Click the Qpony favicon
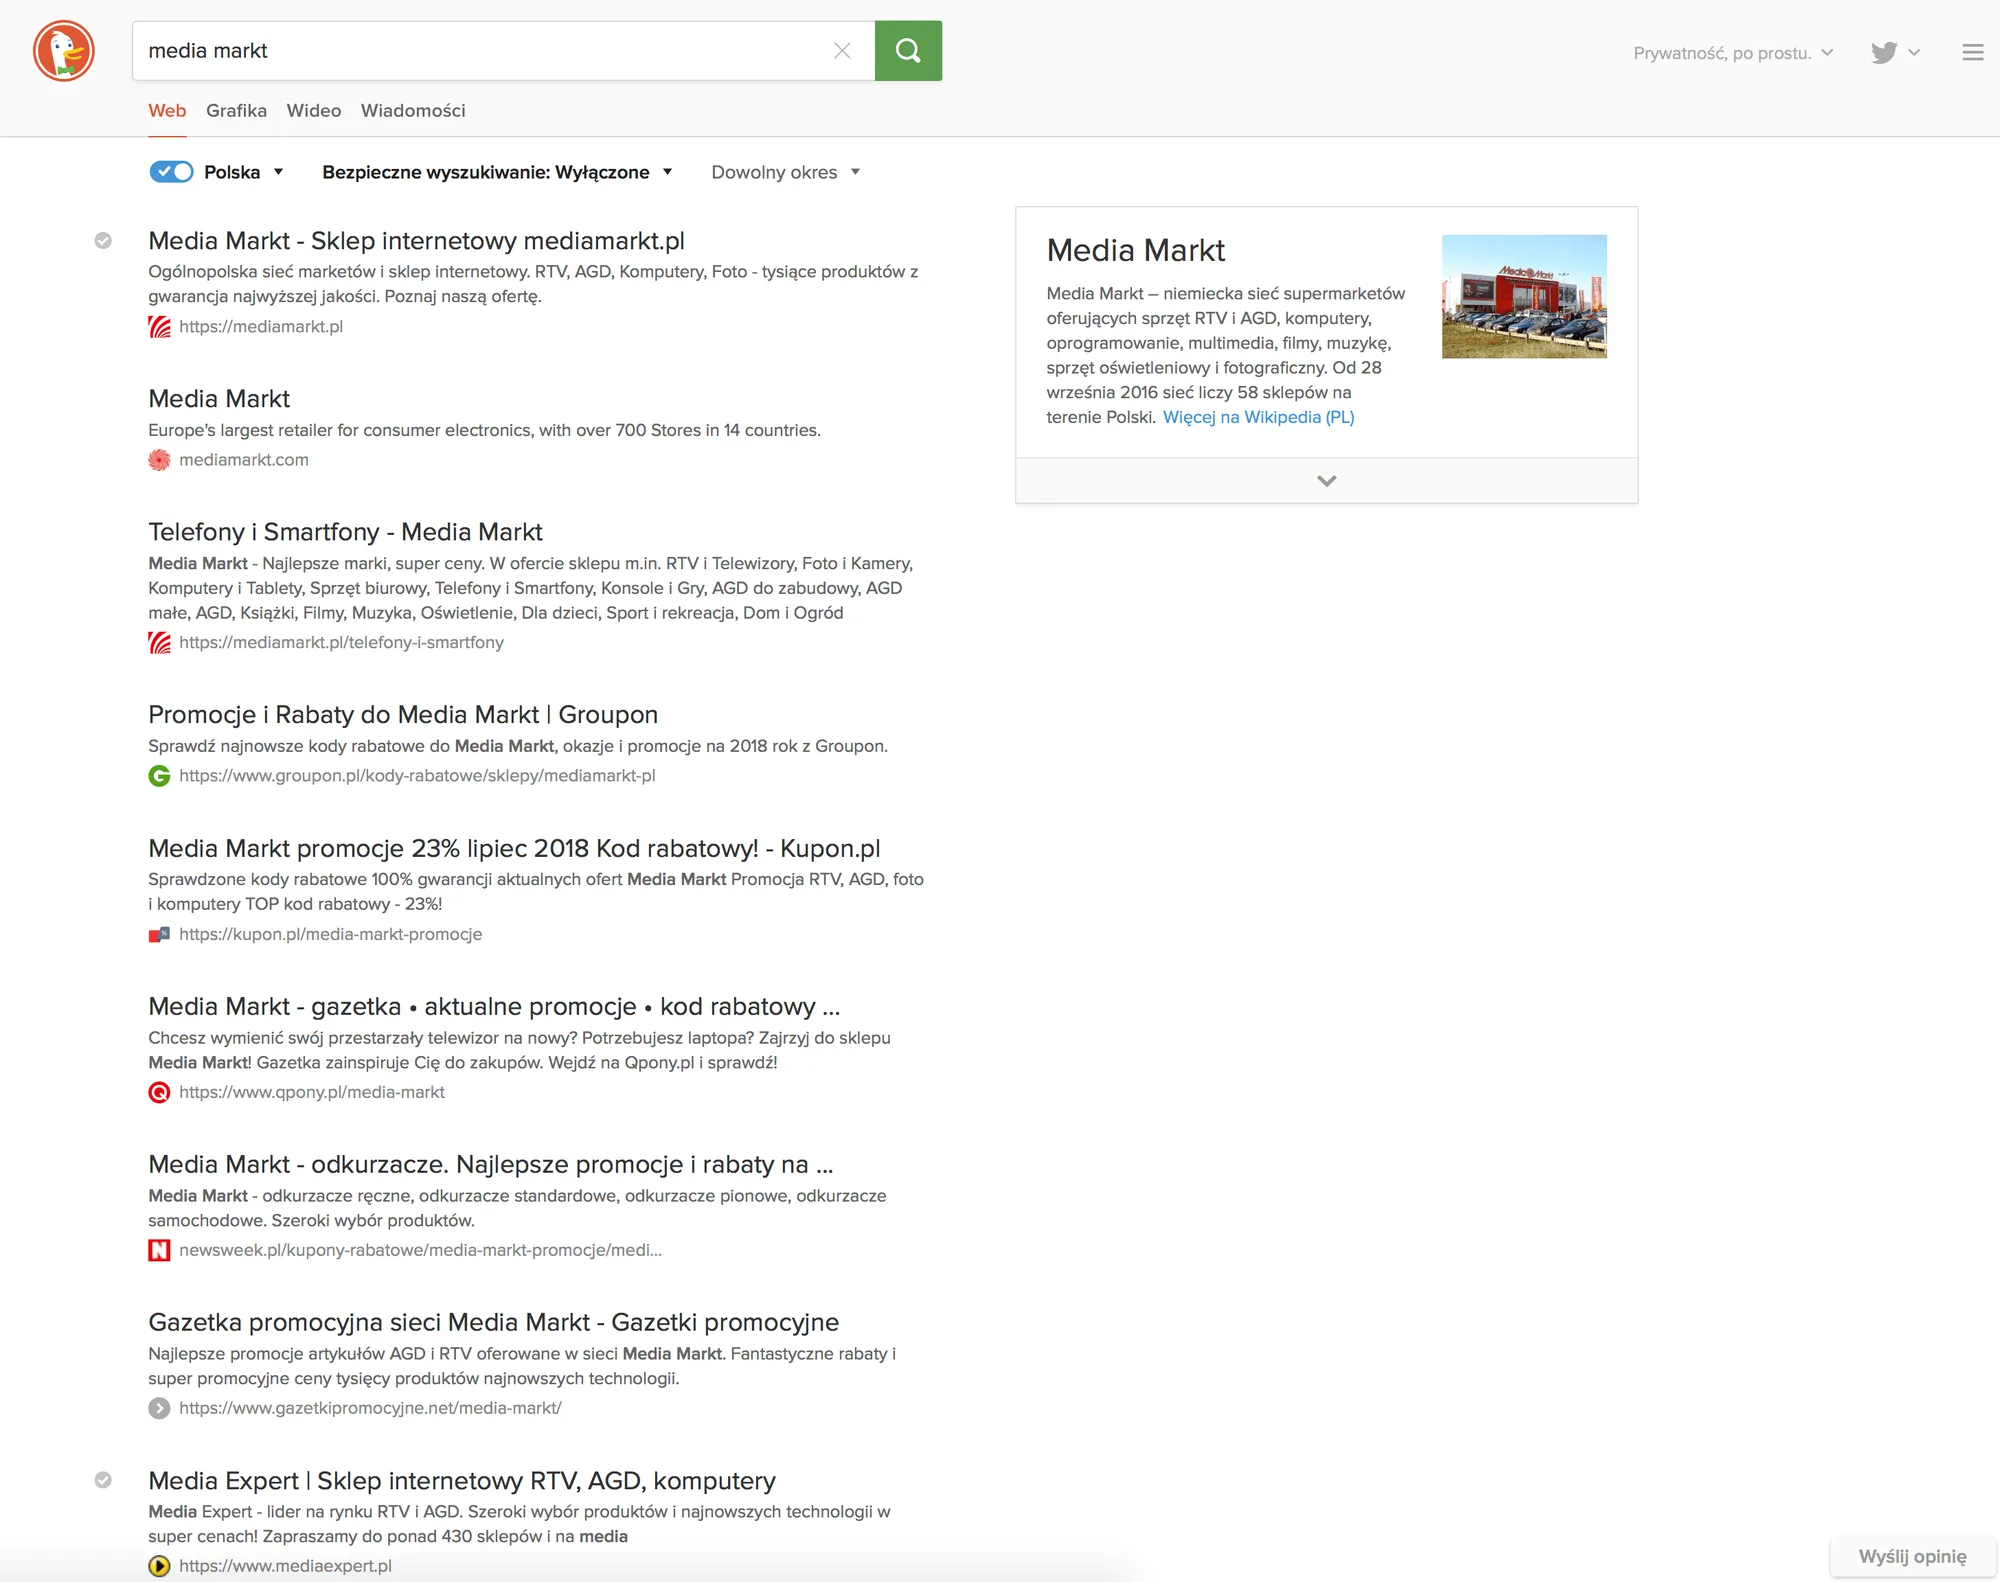Screen dimensions: 2000x1582 159,1093
